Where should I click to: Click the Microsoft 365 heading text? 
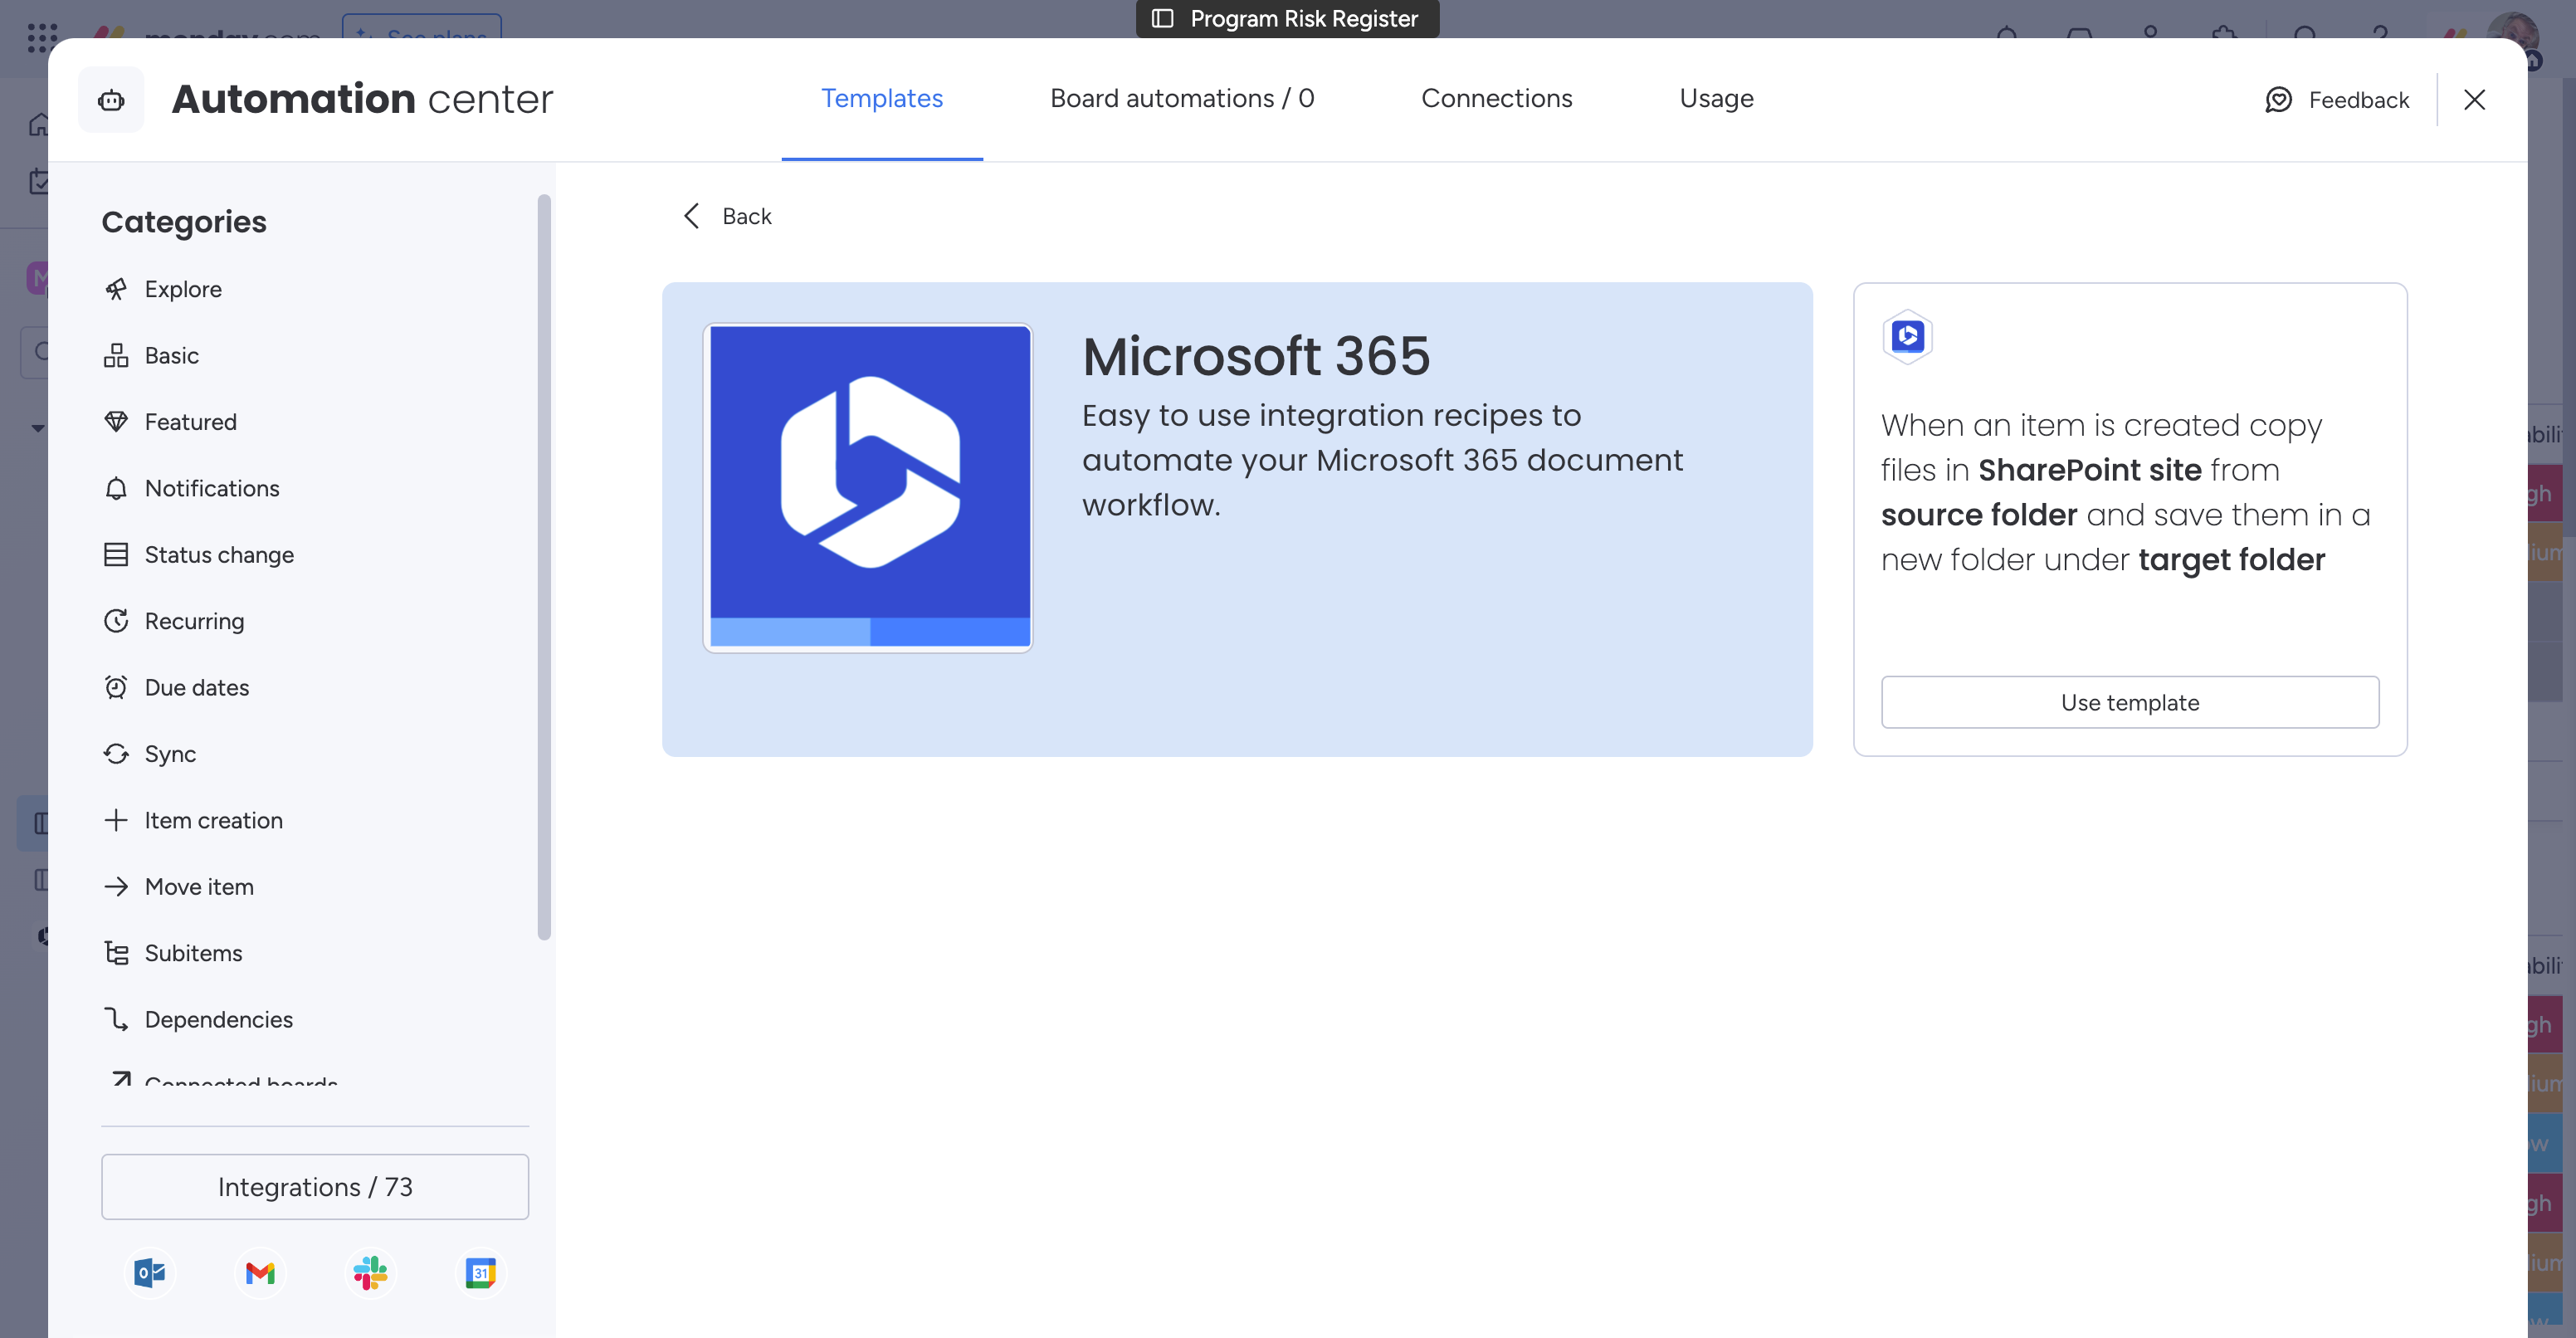tap(1256, 356)
